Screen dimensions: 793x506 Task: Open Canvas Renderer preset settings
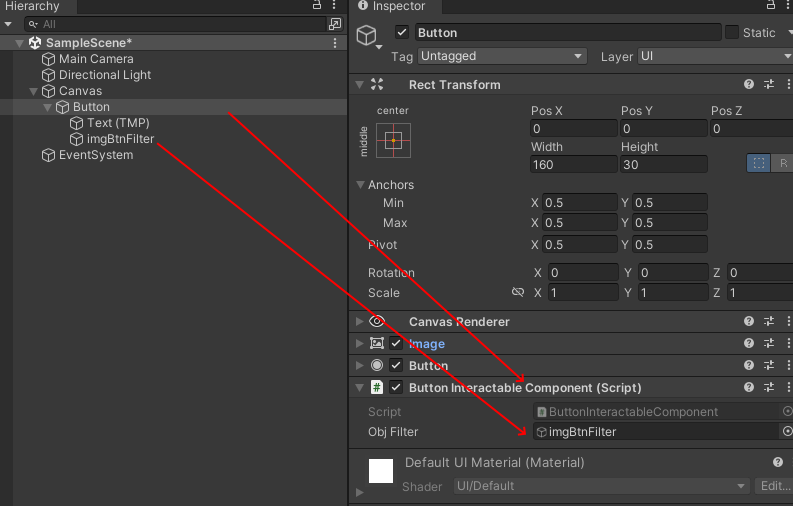pos(769,321)
